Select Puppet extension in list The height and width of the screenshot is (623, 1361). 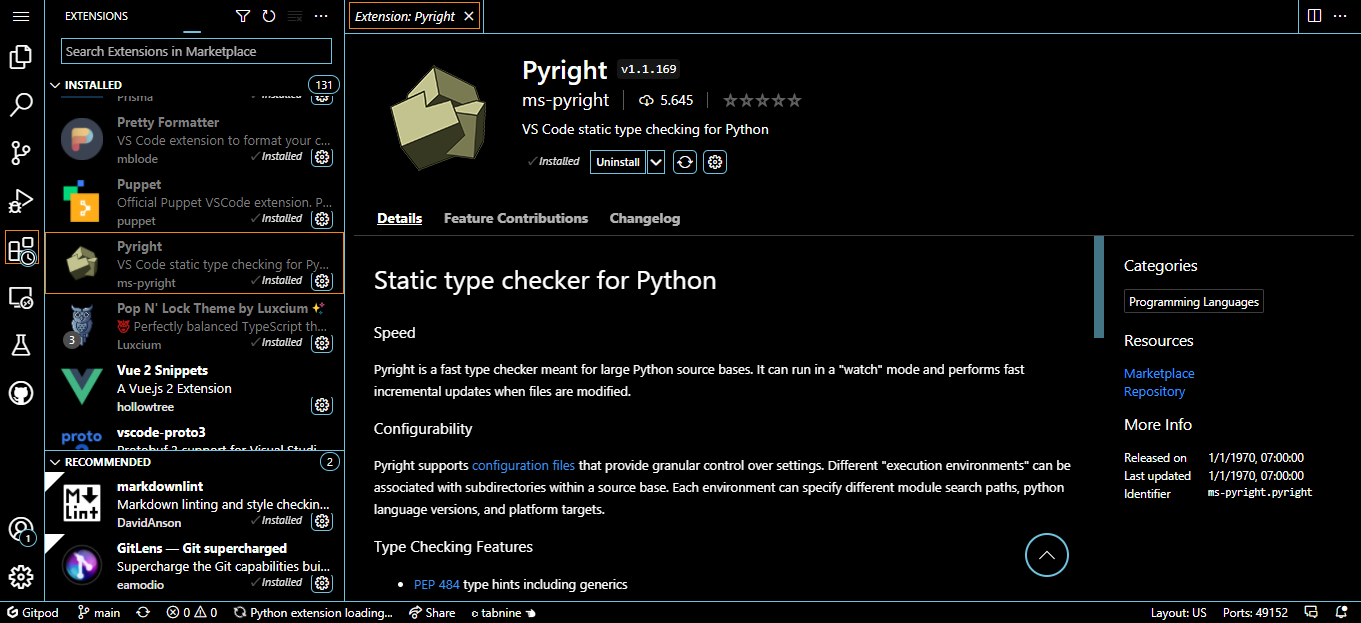click(x=195, y=201)
